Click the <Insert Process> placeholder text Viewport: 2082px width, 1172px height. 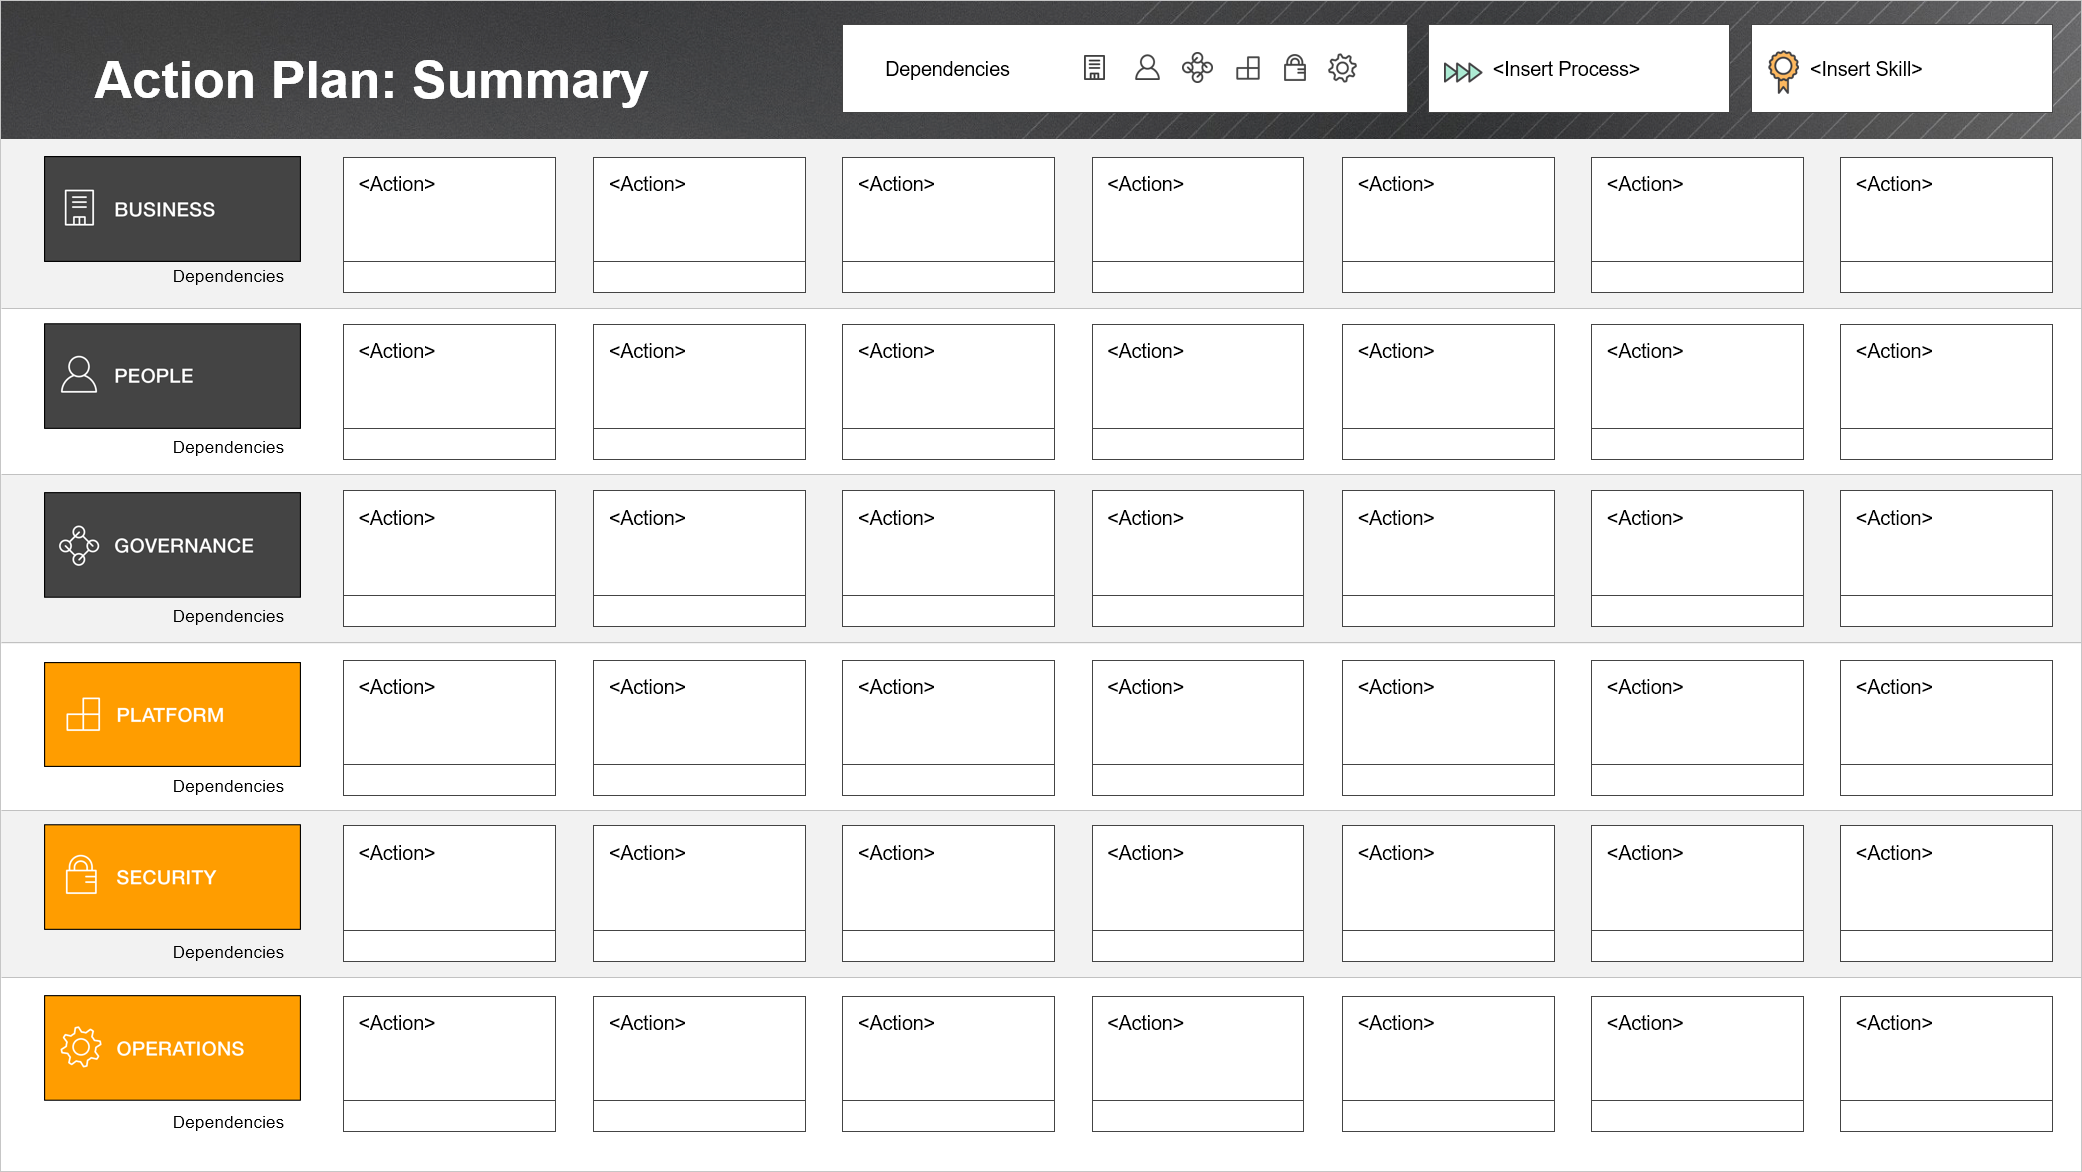(x=1566, y=69)
